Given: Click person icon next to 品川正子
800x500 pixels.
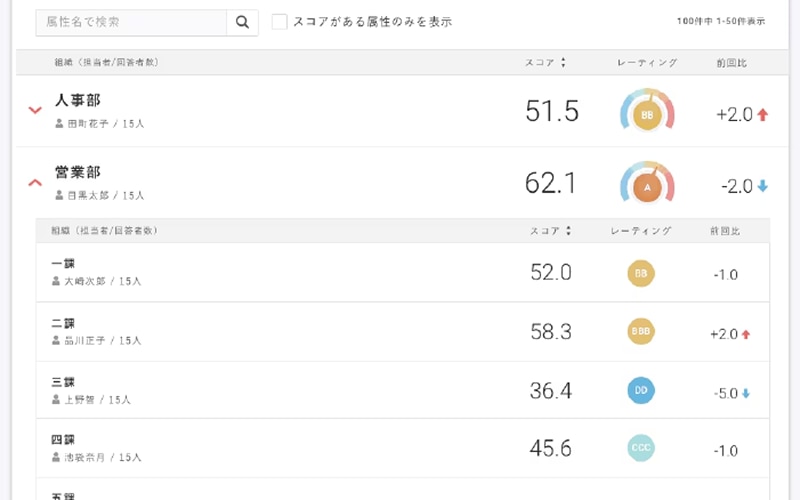Looking at the screenshot, I should pos(56,340).
